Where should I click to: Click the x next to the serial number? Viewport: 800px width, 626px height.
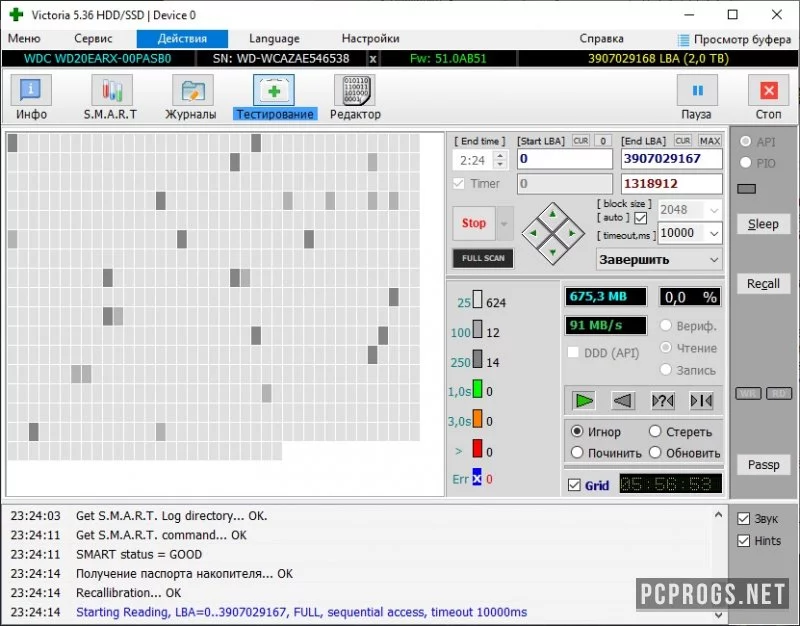(x=373, y=59)
